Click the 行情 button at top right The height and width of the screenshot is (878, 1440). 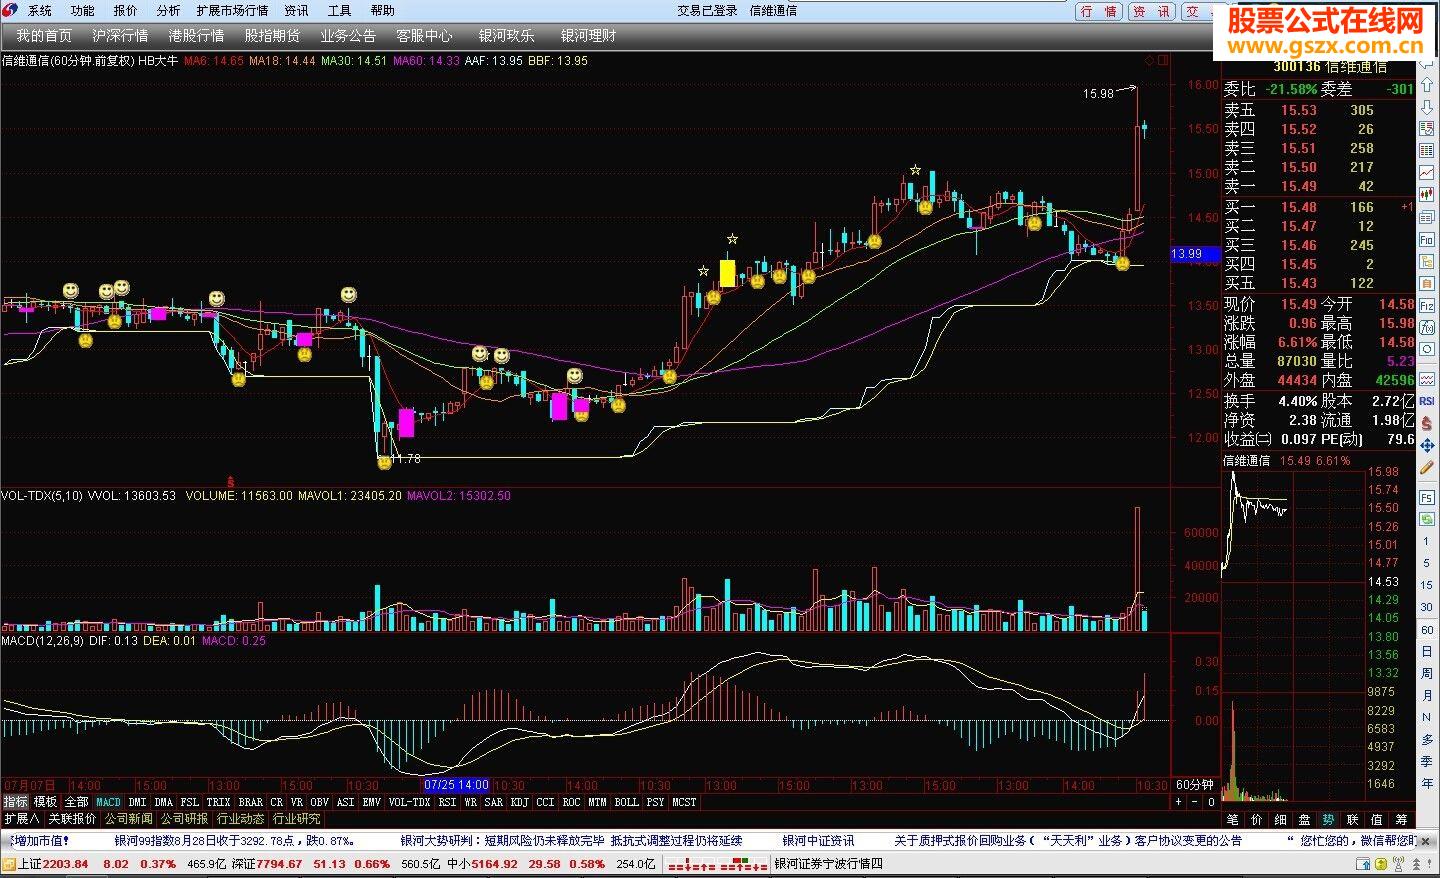click(1099, 12)
